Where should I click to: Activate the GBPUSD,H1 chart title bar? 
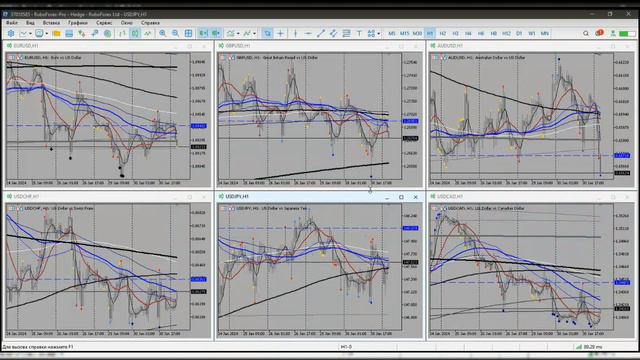[319, 46]
